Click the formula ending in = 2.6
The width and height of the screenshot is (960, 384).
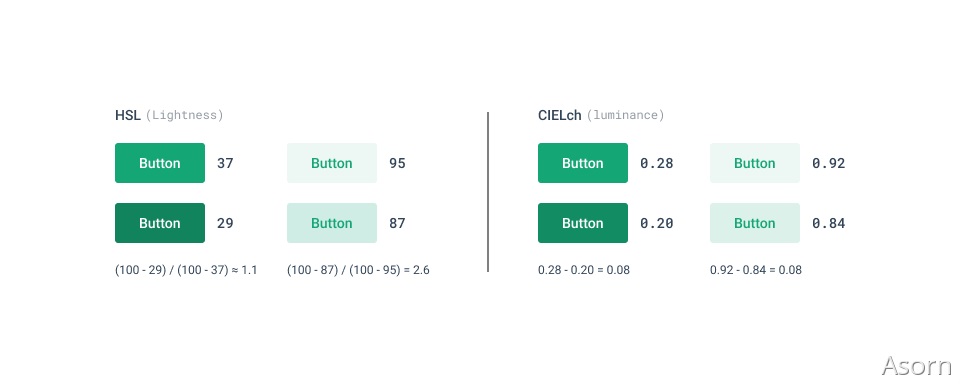[x=358, y=270]
